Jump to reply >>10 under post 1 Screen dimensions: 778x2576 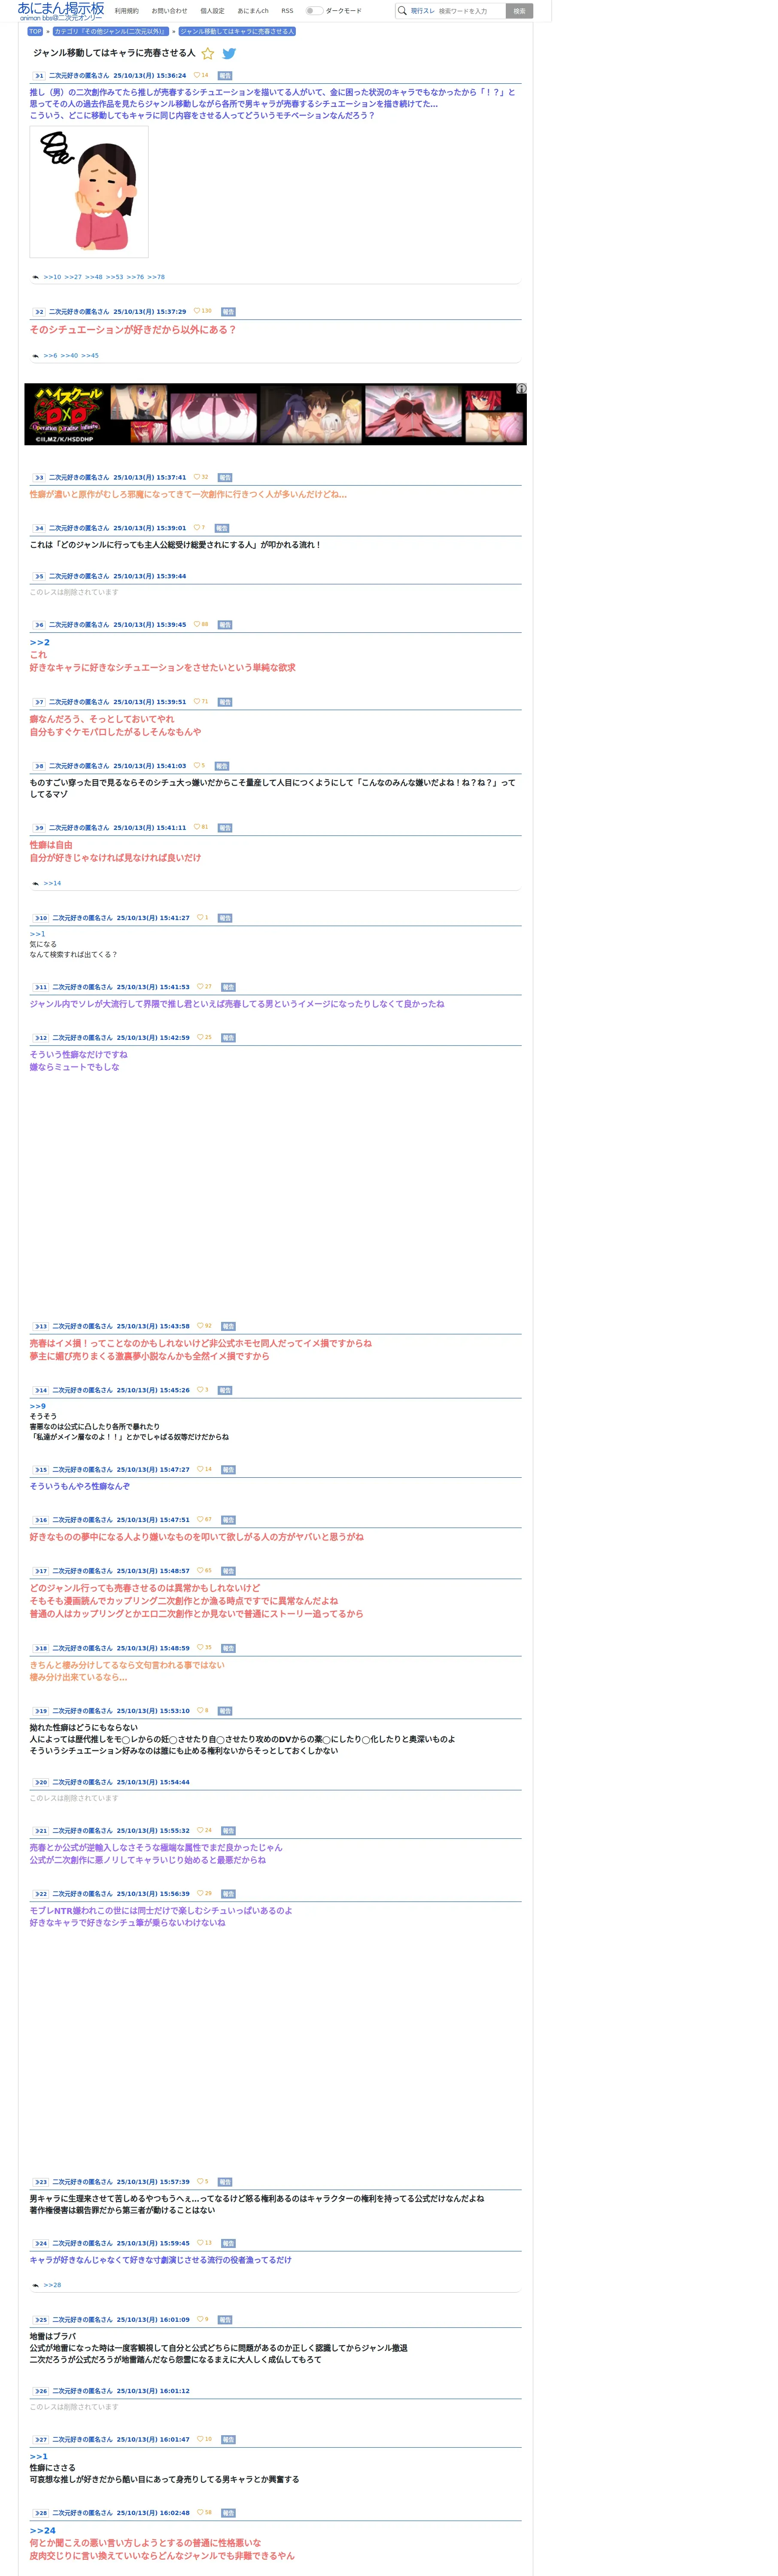(52, 277)
